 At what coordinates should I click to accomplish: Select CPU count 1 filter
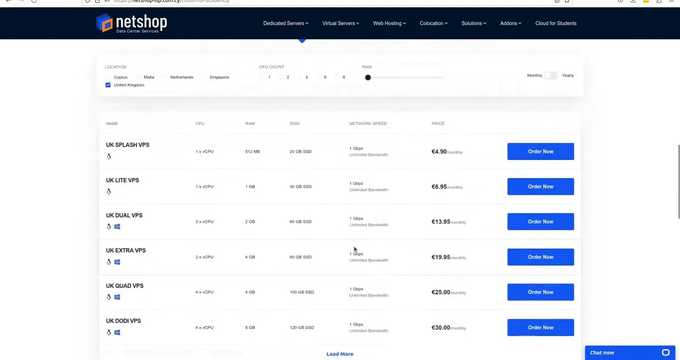(269, 77)
